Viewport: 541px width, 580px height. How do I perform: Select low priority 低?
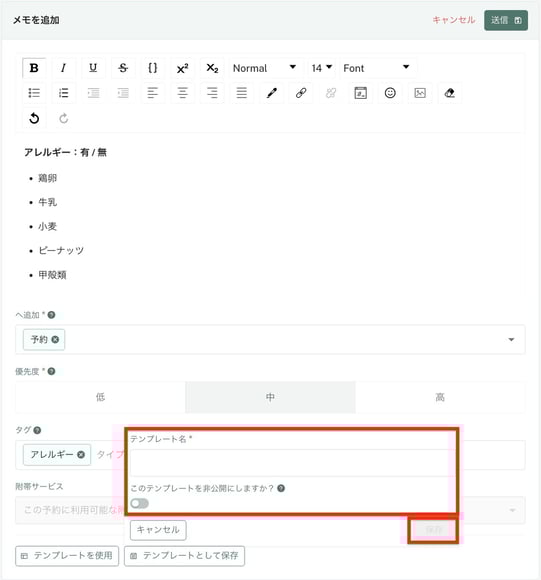click(100, 397)
